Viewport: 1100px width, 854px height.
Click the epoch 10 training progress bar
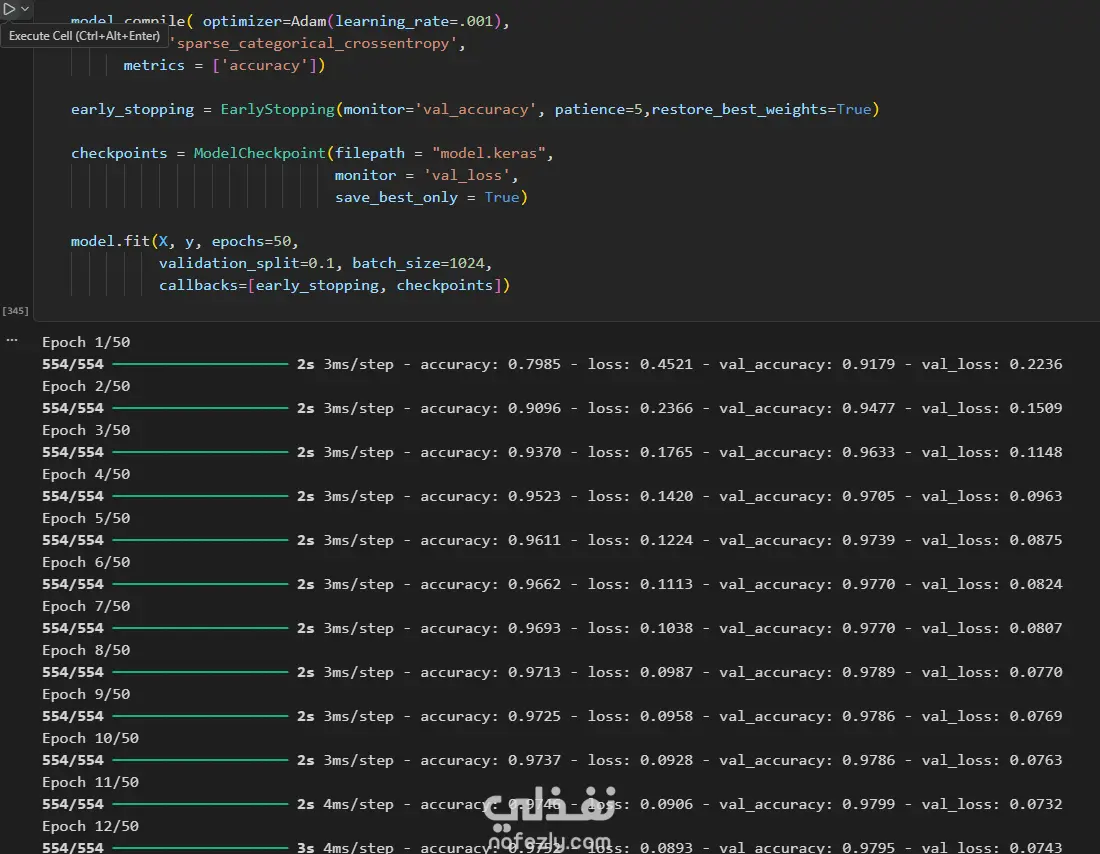pos(200,761)
